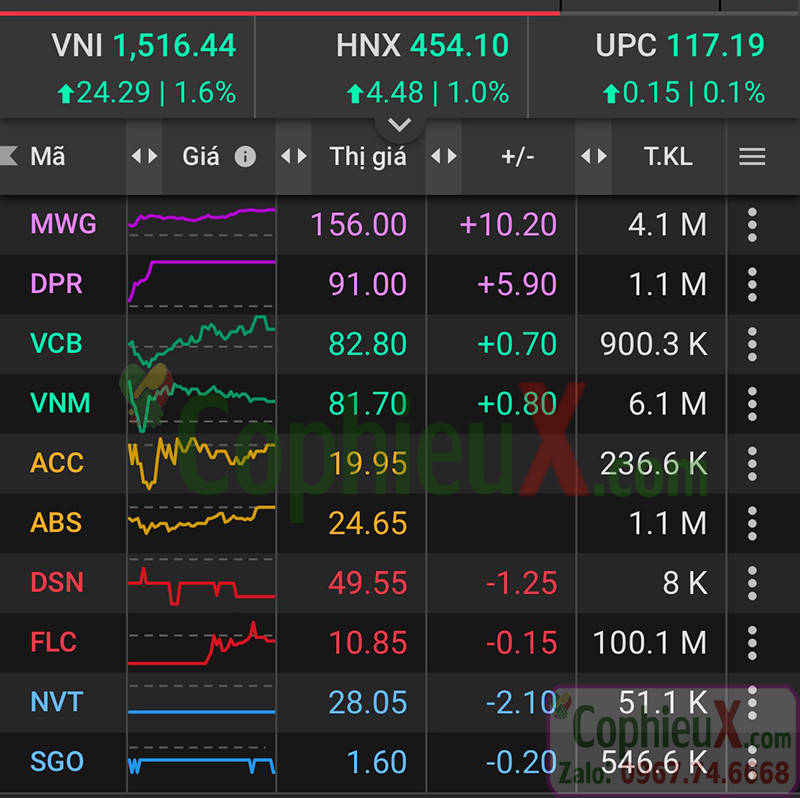Click the info icon beside Giá
The image size is (800, 798).
(x=245, y=157)
